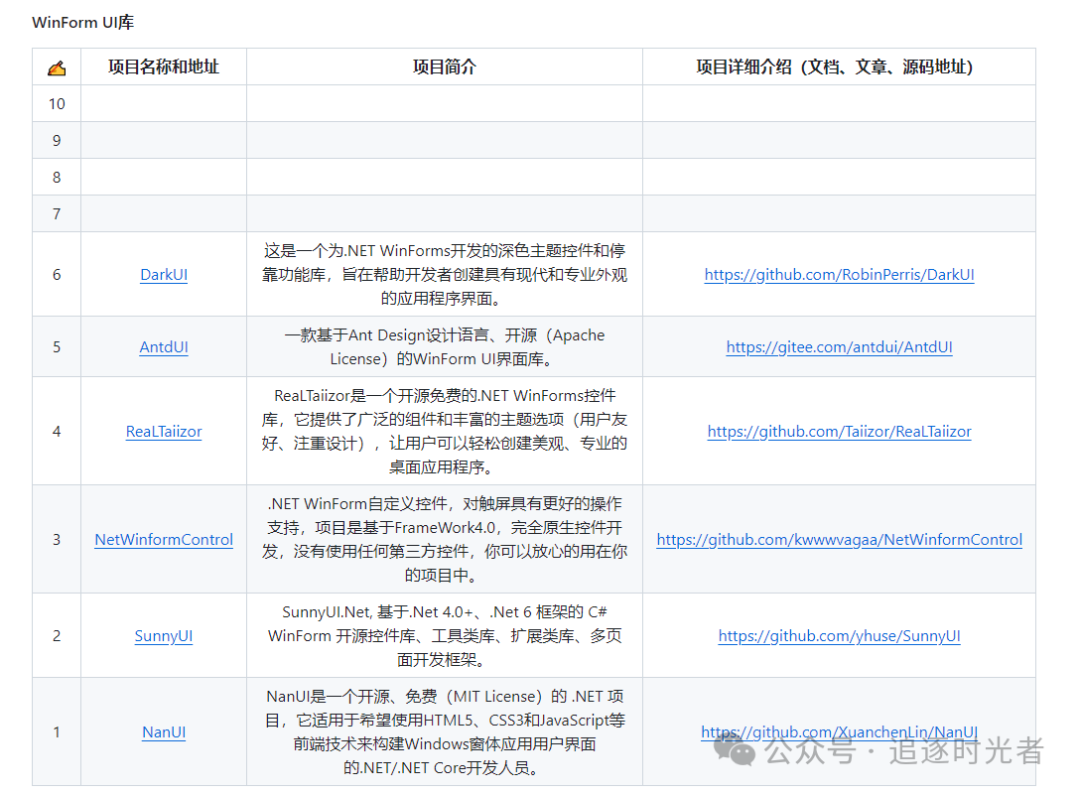The width and height of the screenshot is (1080, 794).
Task: Select the 项目名称和地址 column header
Action: pos(163,67)
